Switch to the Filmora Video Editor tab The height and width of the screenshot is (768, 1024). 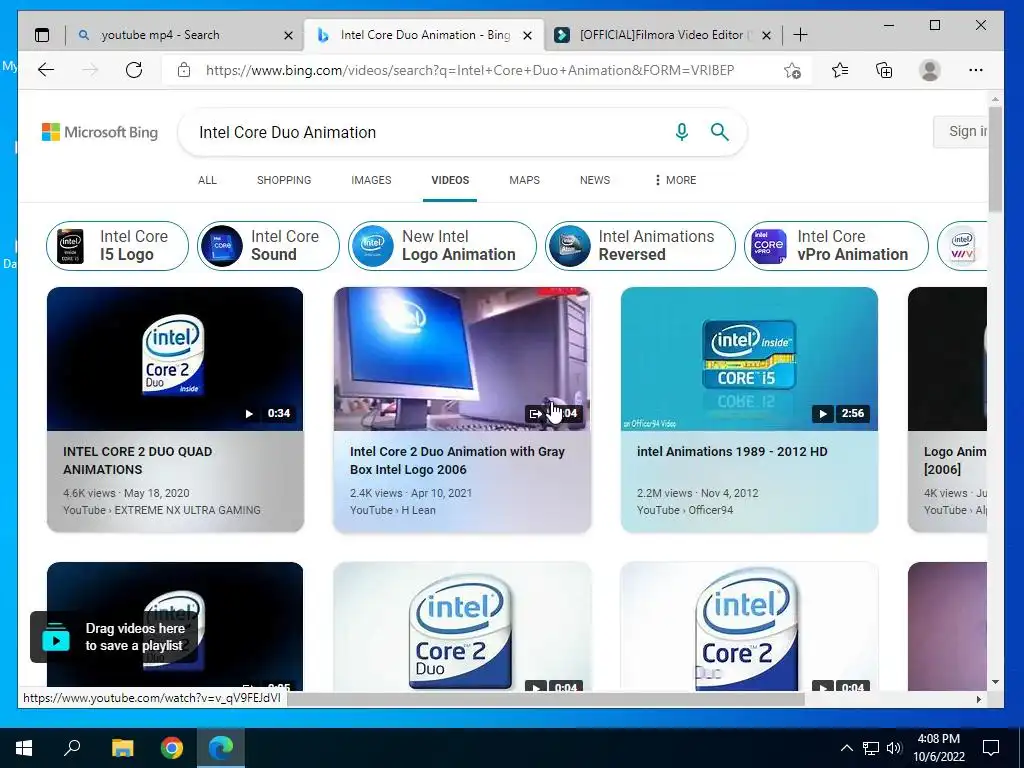(x=661, y=35)
